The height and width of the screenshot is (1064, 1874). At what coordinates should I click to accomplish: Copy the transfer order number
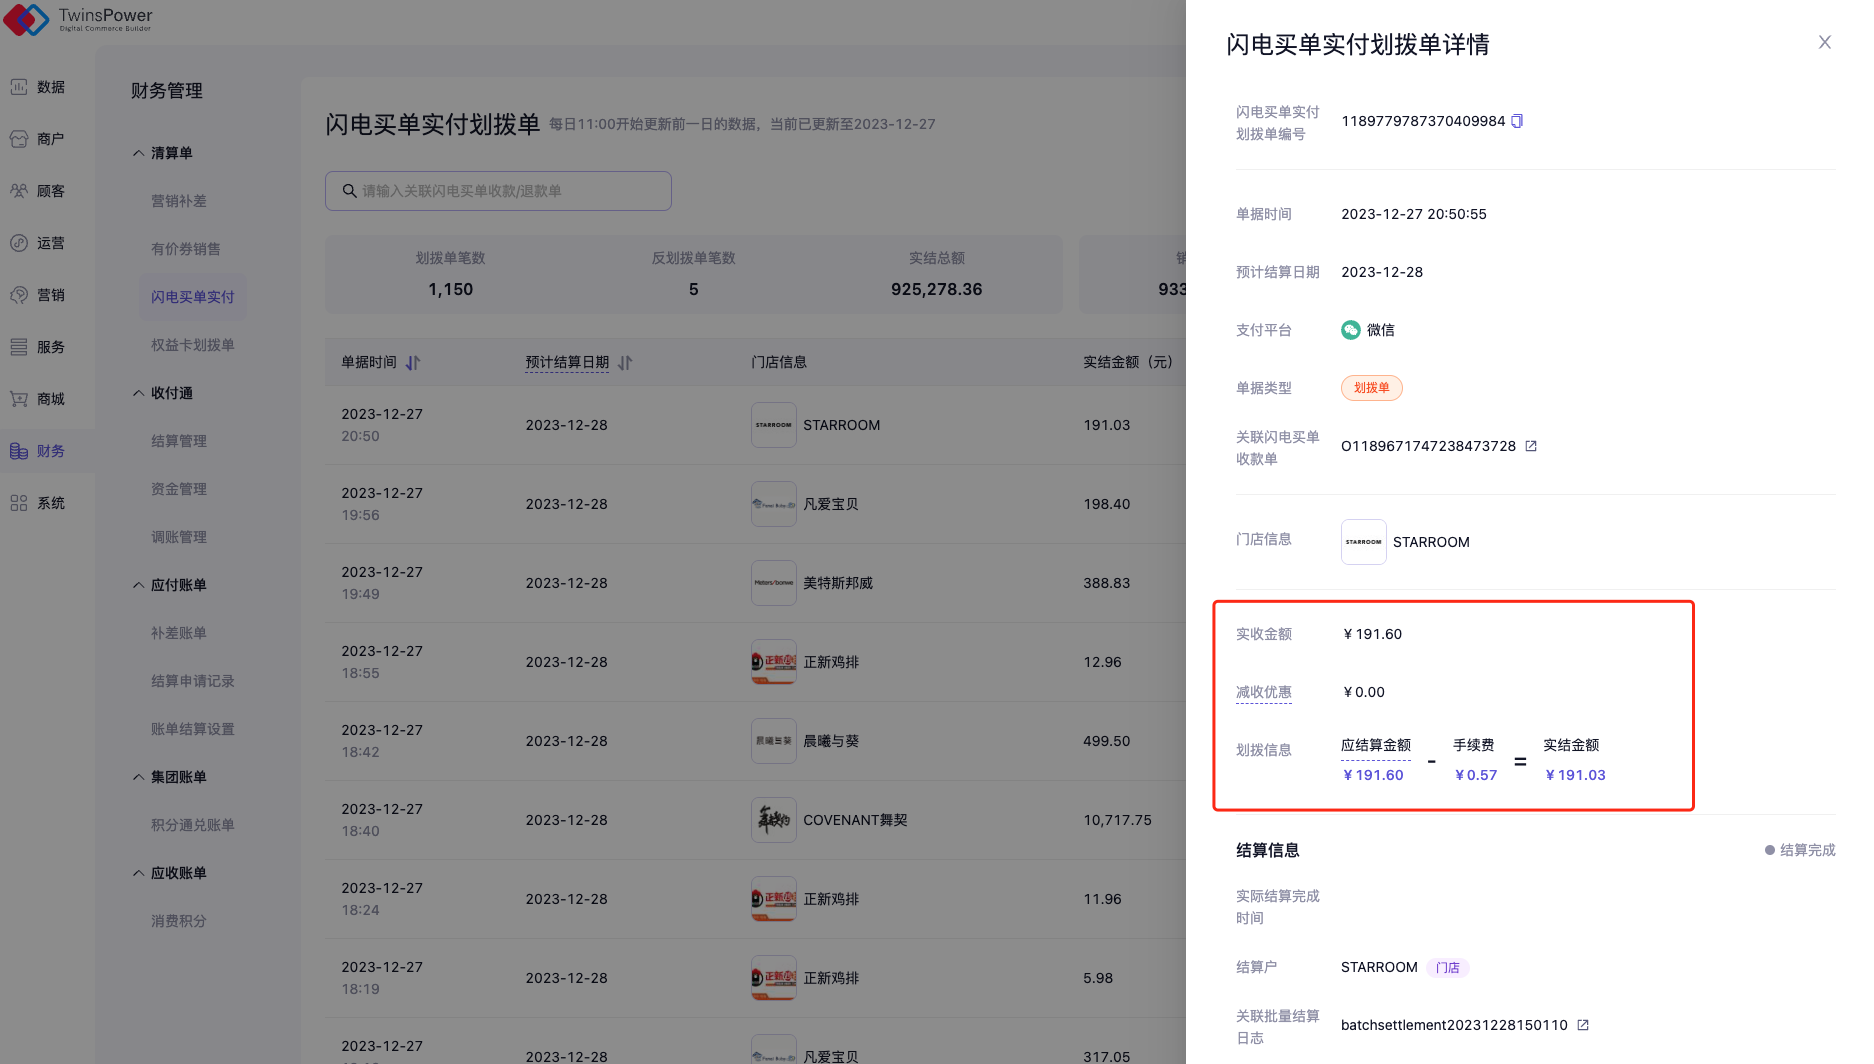(x=1517, y=121)
